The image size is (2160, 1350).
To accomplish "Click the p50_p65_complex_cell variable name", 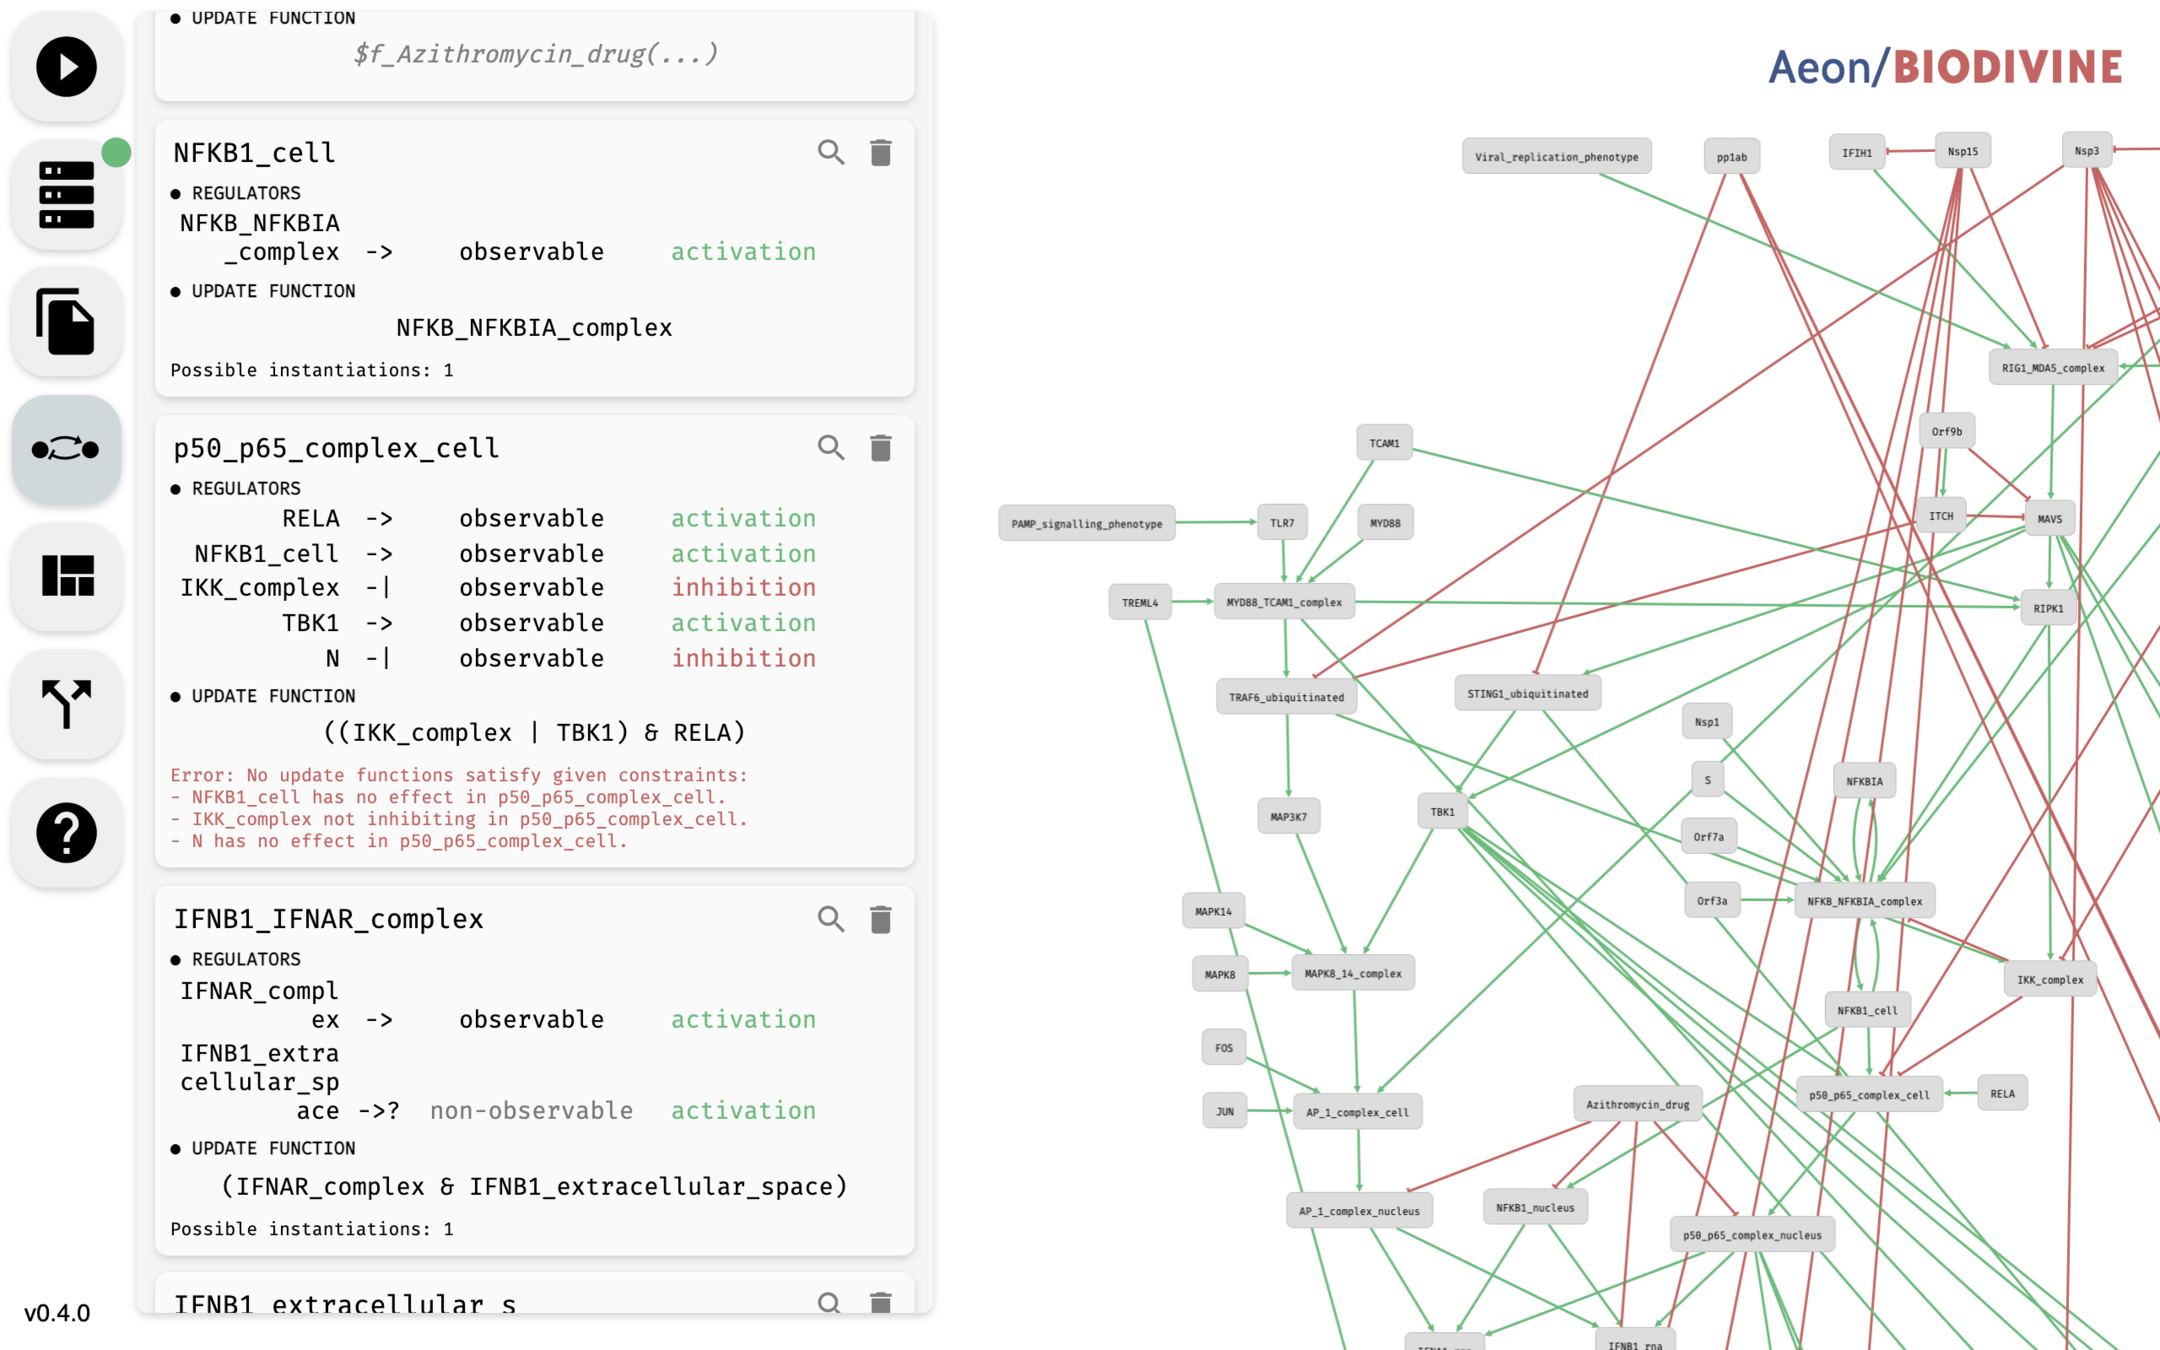I will pos(336,448).
